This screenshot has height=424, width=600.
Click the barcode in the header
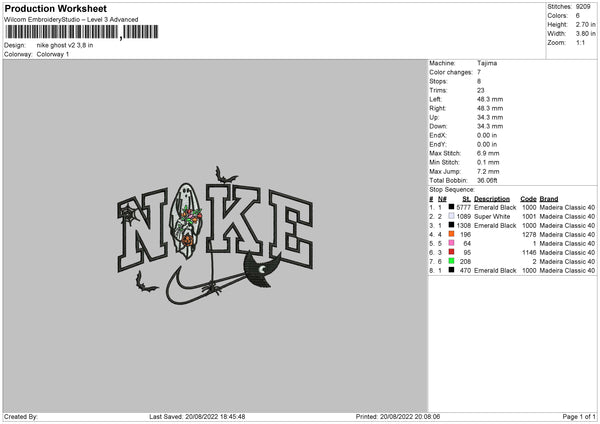82,32
